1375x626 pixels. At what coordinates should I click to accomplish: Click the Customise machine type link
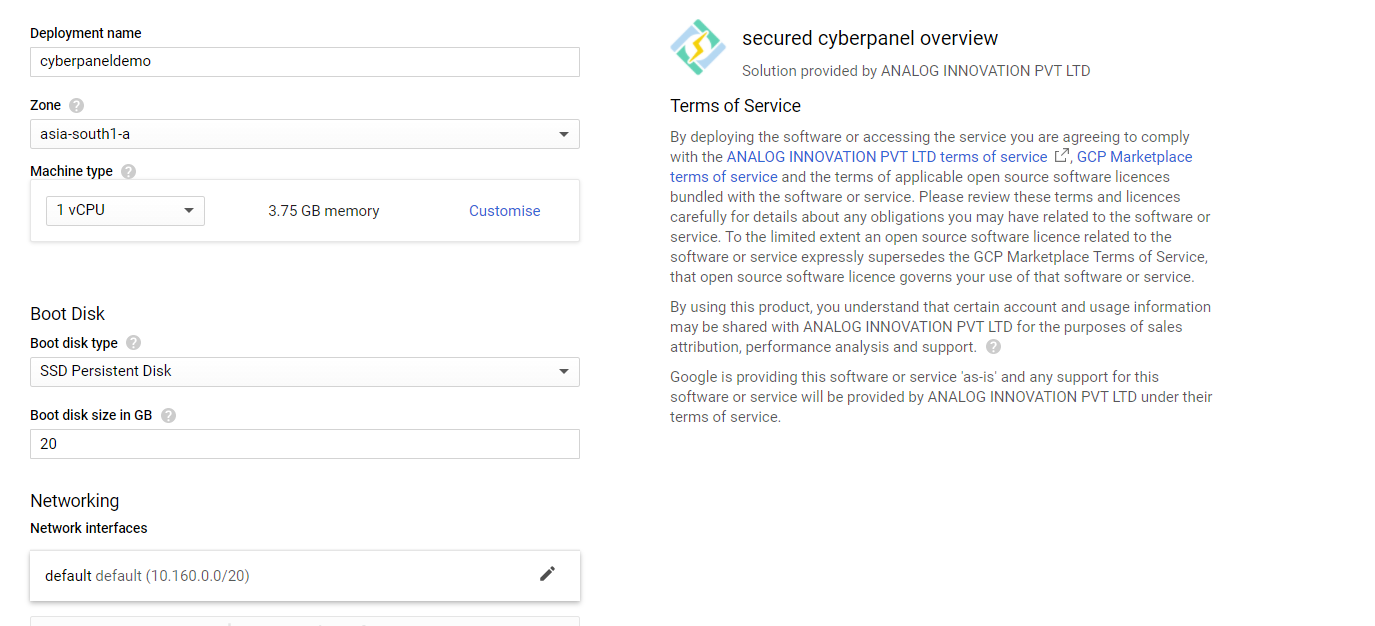[505, 211]
